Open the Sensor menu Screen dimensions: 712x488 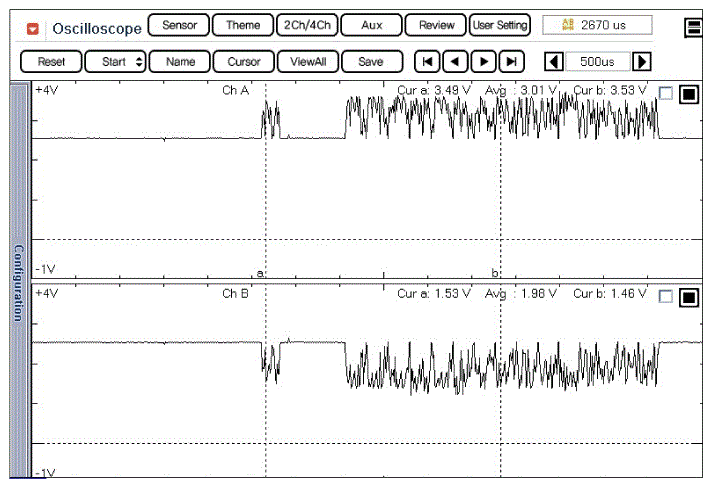coord(179,25)
